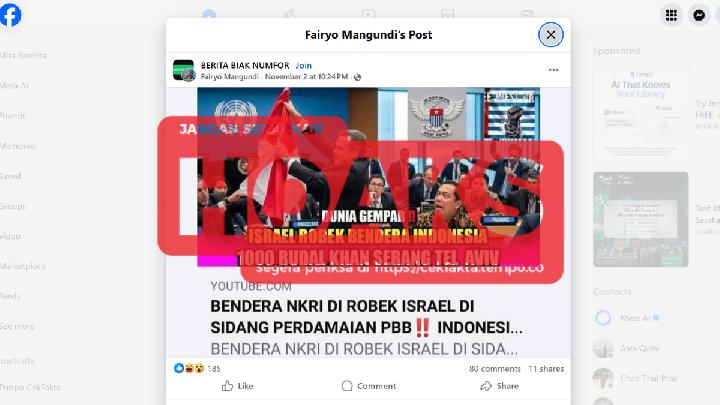
Task: Share the post
Action: tap(500, 386)
